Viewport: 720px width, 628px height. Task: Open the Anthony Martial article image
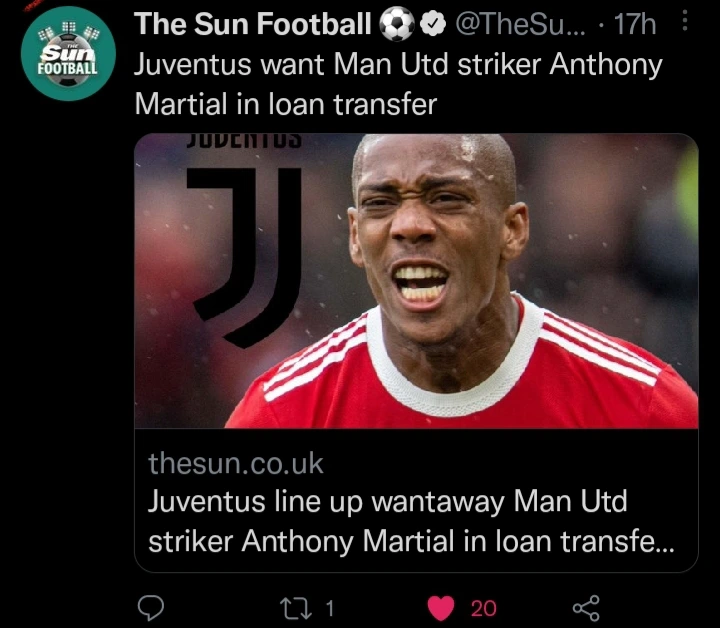pos(416,281)
